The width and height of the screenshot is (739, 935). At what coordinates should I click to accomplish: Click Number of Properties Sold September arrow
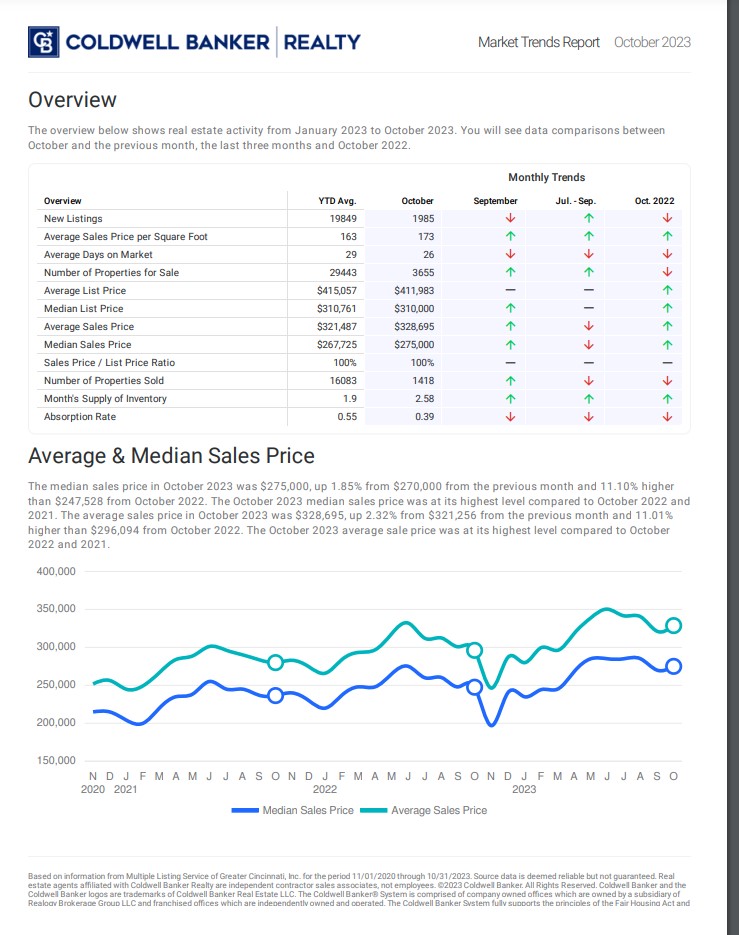[510, 380]
